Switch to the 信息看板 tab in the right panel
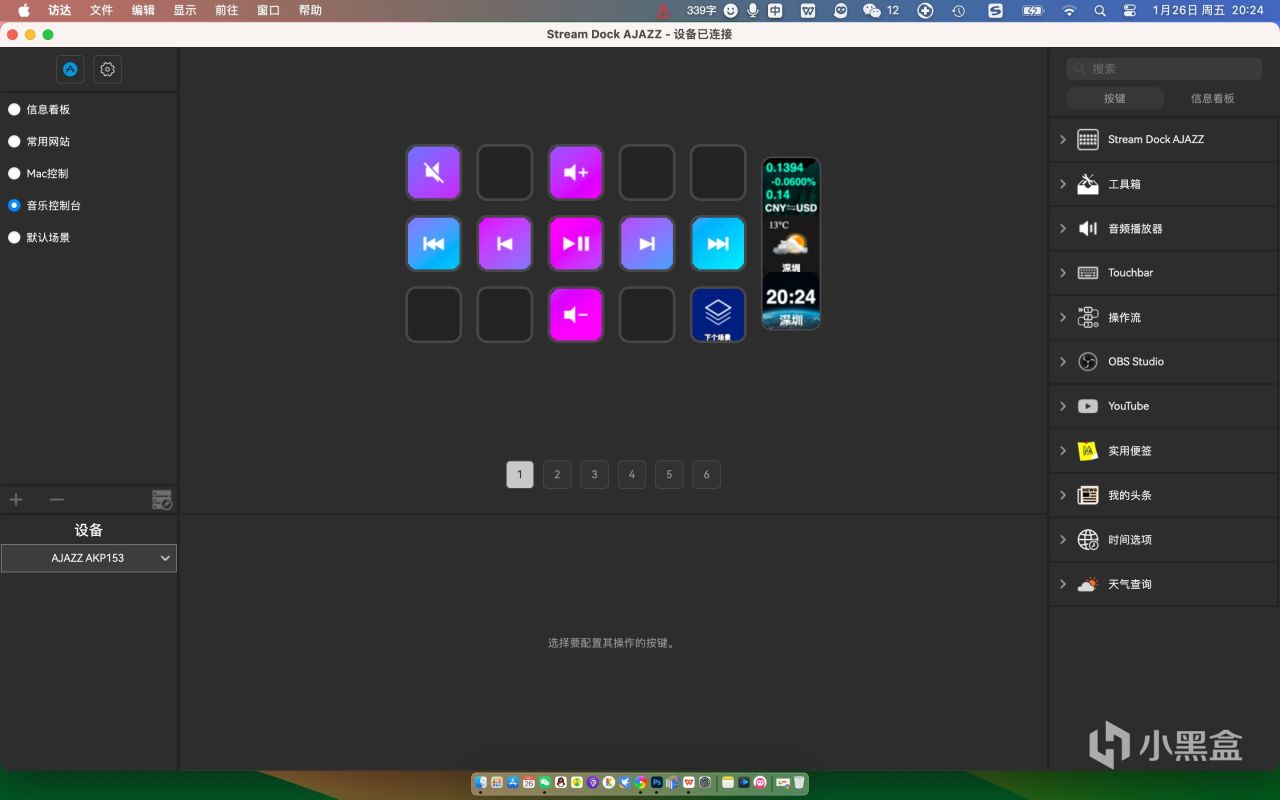This screenshot has width=1280, height=800. pos(1213,98)
